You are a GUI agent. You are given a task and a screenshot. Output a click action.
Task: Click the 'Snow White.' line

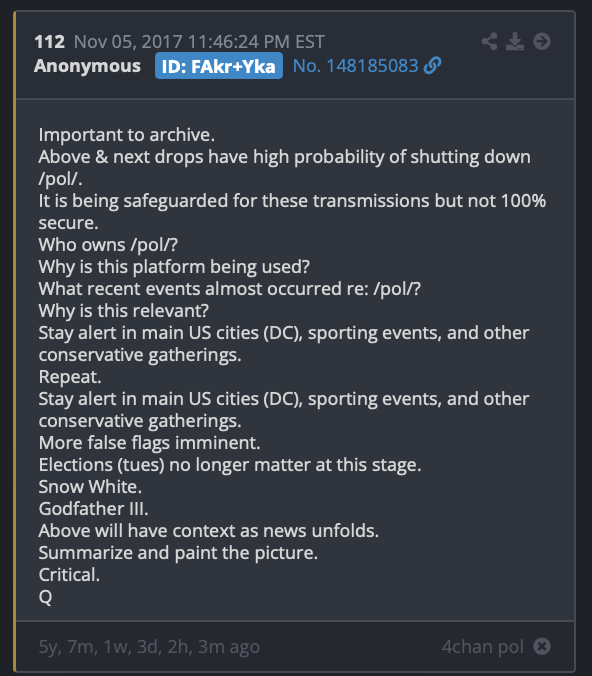[x=90, y=487]
